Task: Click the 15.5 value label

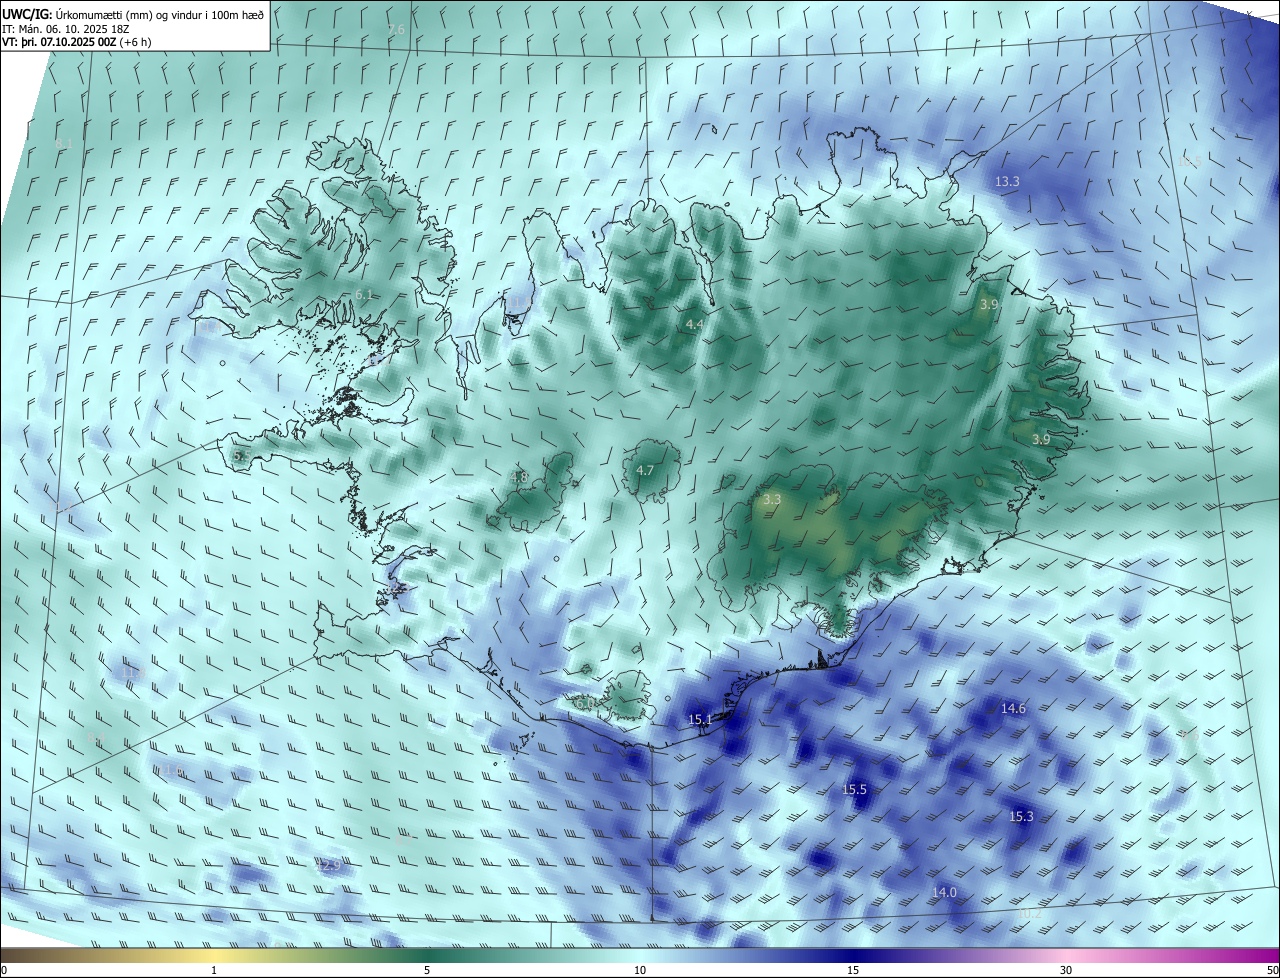Action: [x=854, y=790]
